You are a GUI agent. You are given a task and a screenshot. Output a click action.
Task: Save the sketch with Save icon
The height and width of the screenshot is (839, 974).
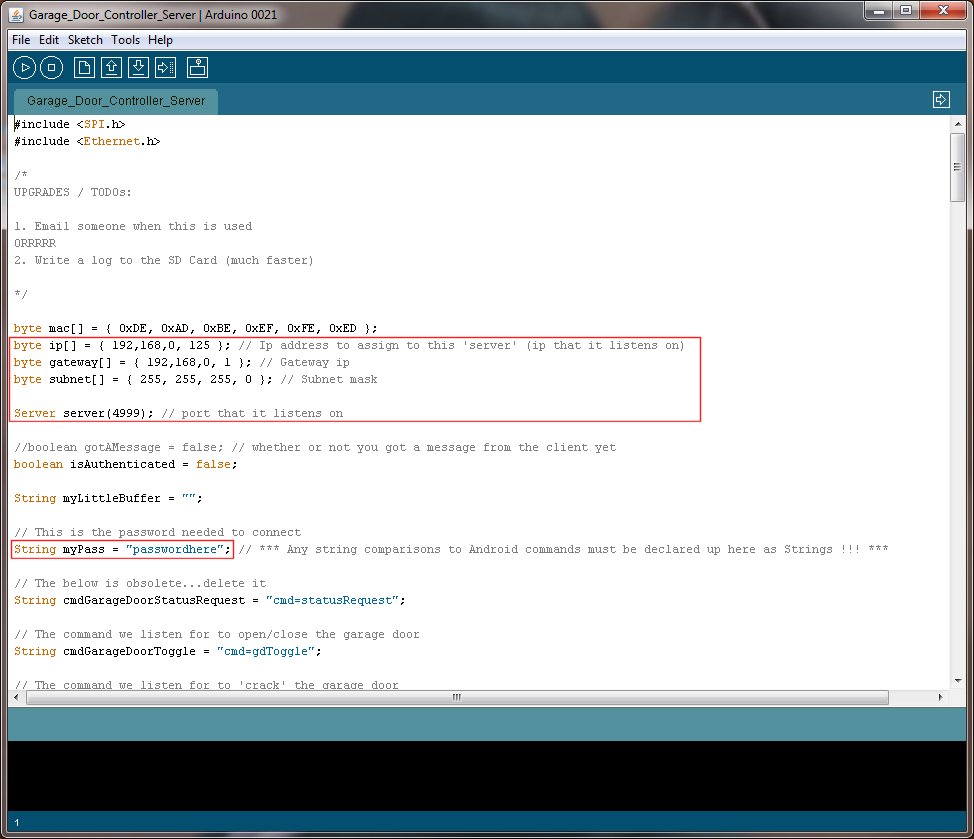coord(139,67)
